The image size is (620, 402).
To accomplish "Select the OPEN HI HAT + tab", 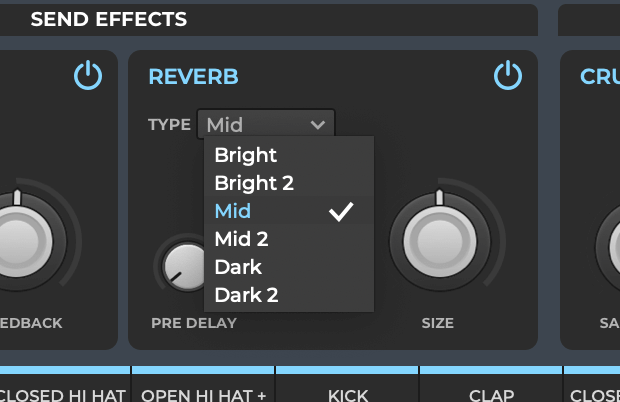I will tap(203, 394).
